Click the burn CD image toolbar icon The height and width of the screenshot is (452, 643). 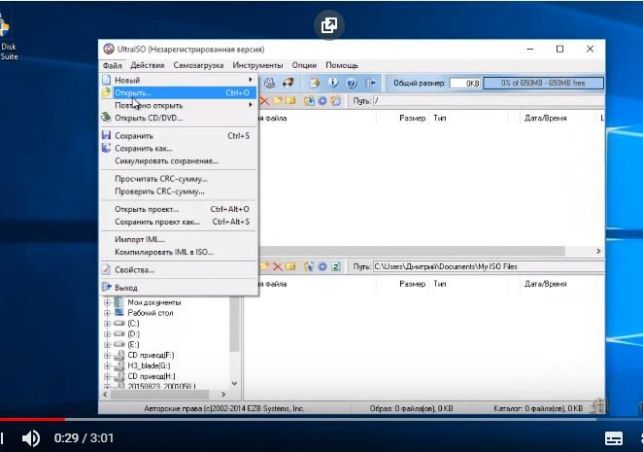pos(289,83)
